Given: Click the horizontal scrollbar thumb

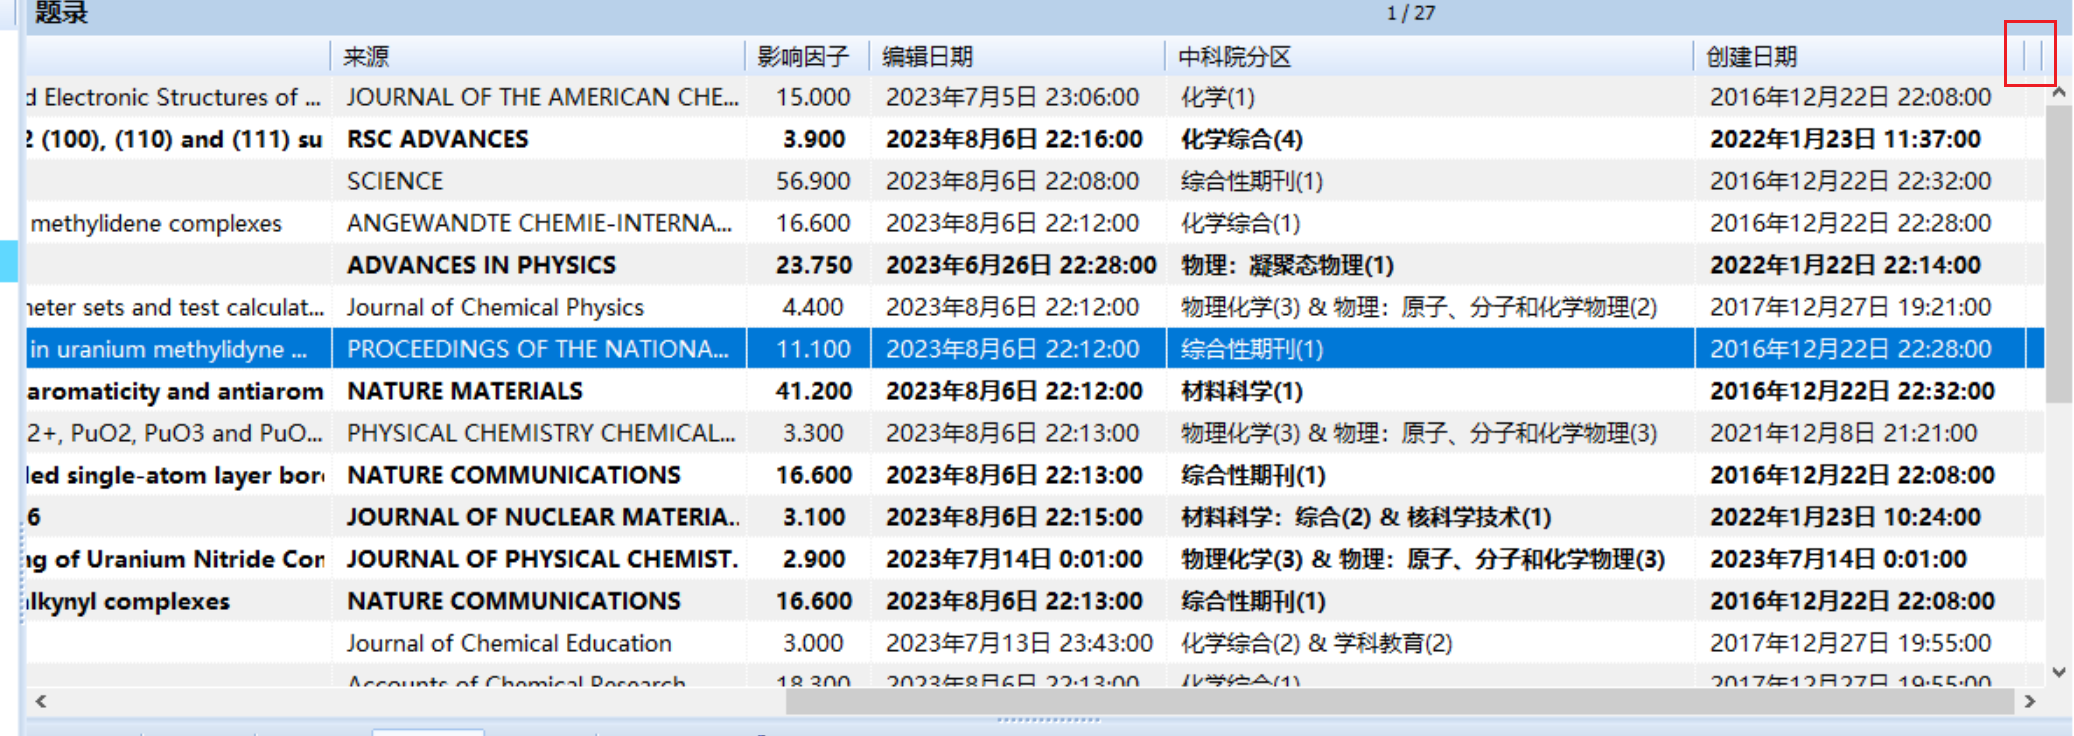Looking at the screenshot, I should pyautogui.click(x=1400, y=702).
